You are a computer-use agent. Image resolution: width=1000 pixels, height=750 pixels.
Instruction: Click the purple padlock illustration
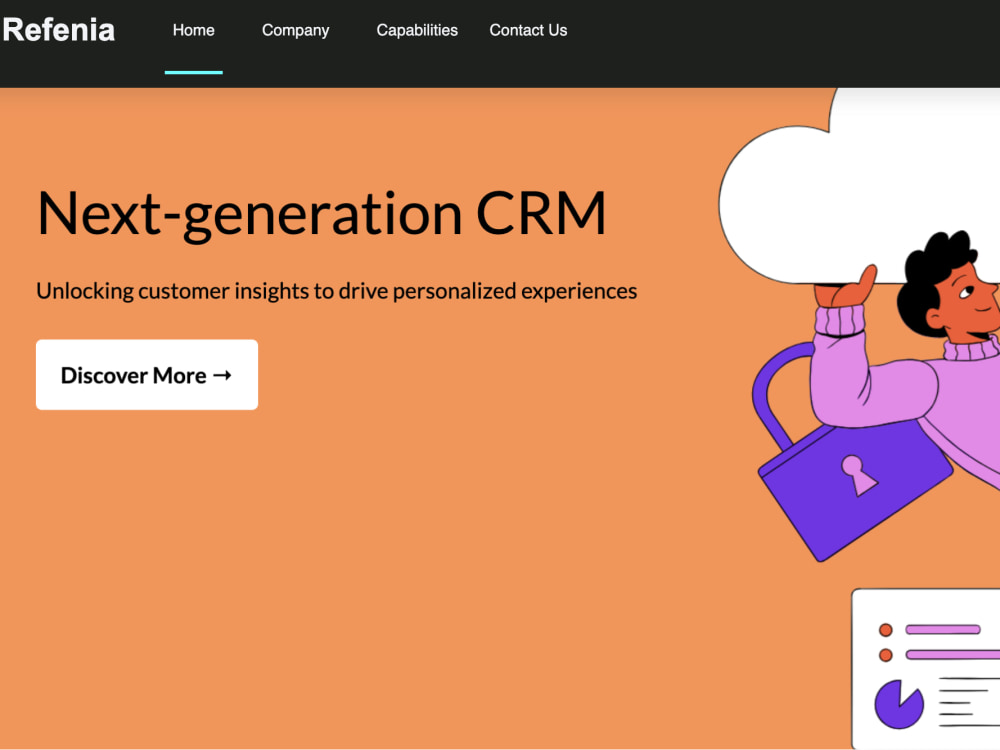[852, 454]
